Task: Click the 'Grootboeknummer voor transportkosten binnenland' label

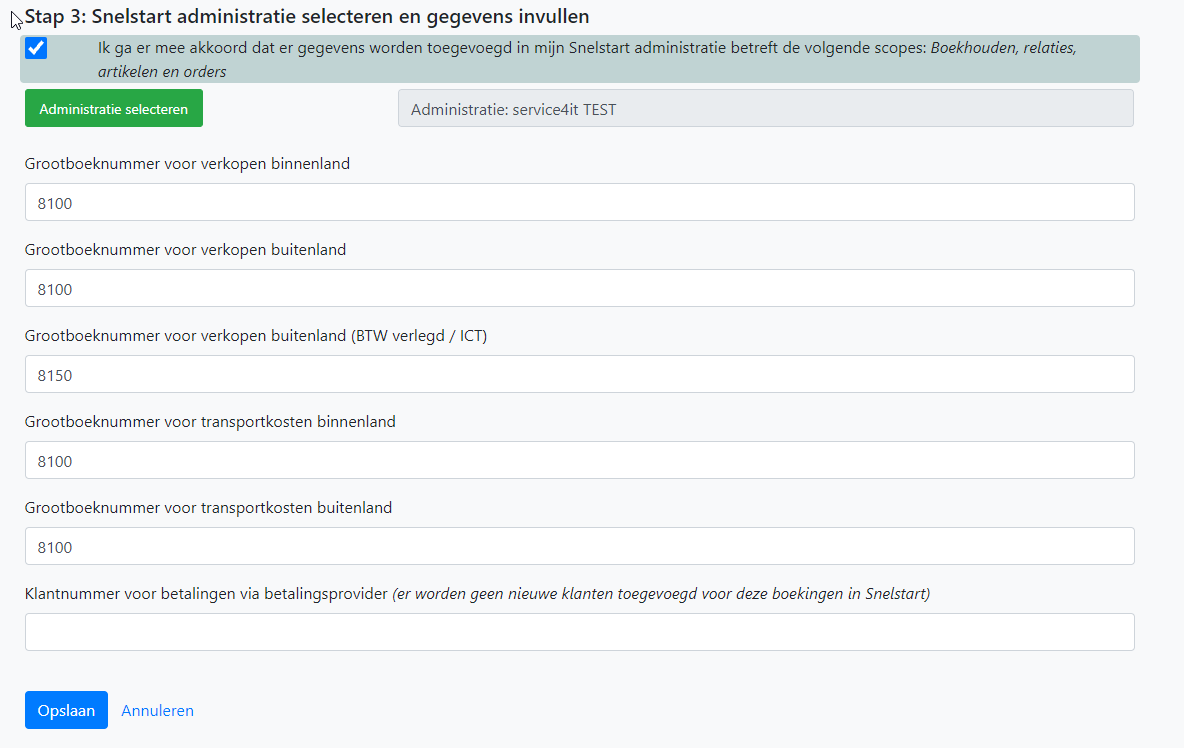Action: pyautogui.click(x=210, y=421)
